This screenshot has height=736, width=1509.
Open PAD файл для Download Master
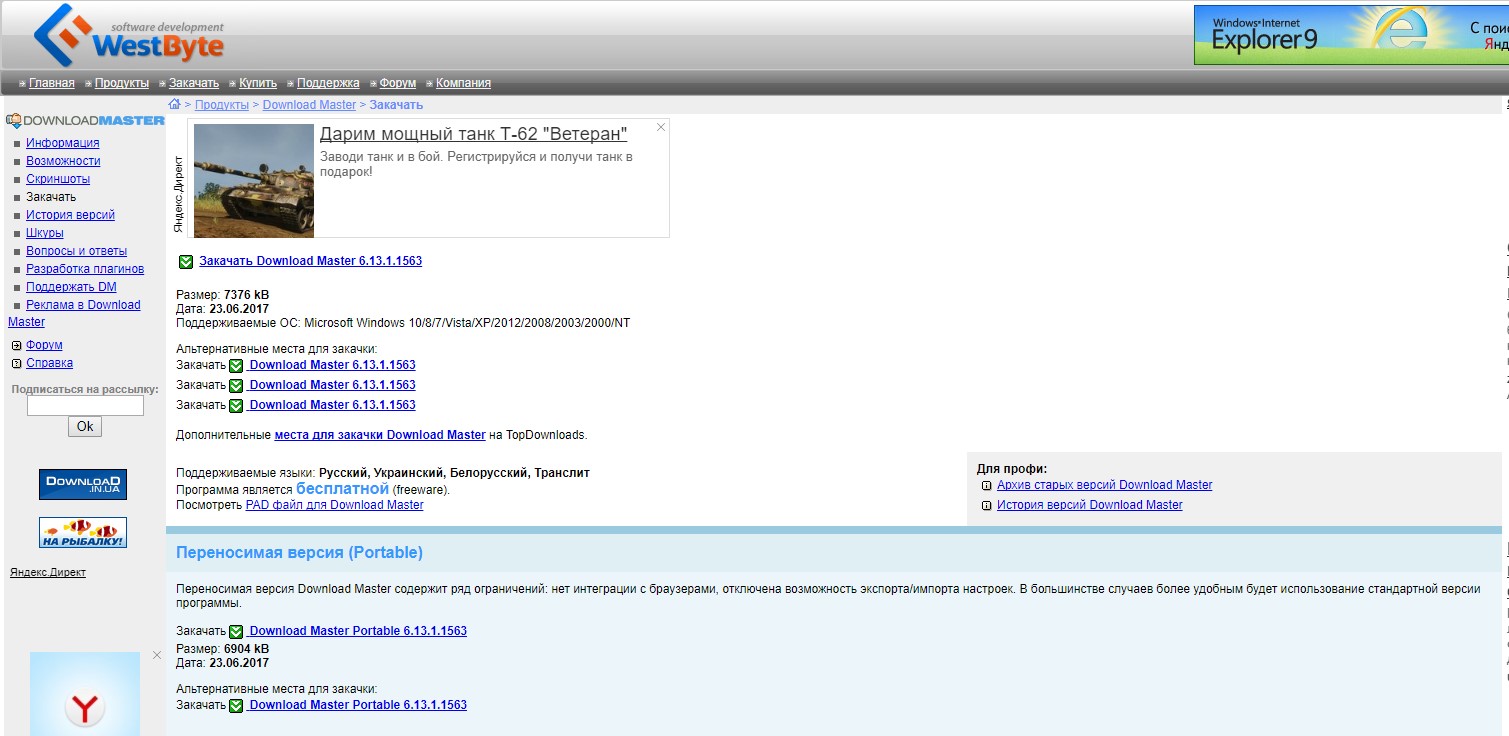pyautogui.click(x=334, y=505)
